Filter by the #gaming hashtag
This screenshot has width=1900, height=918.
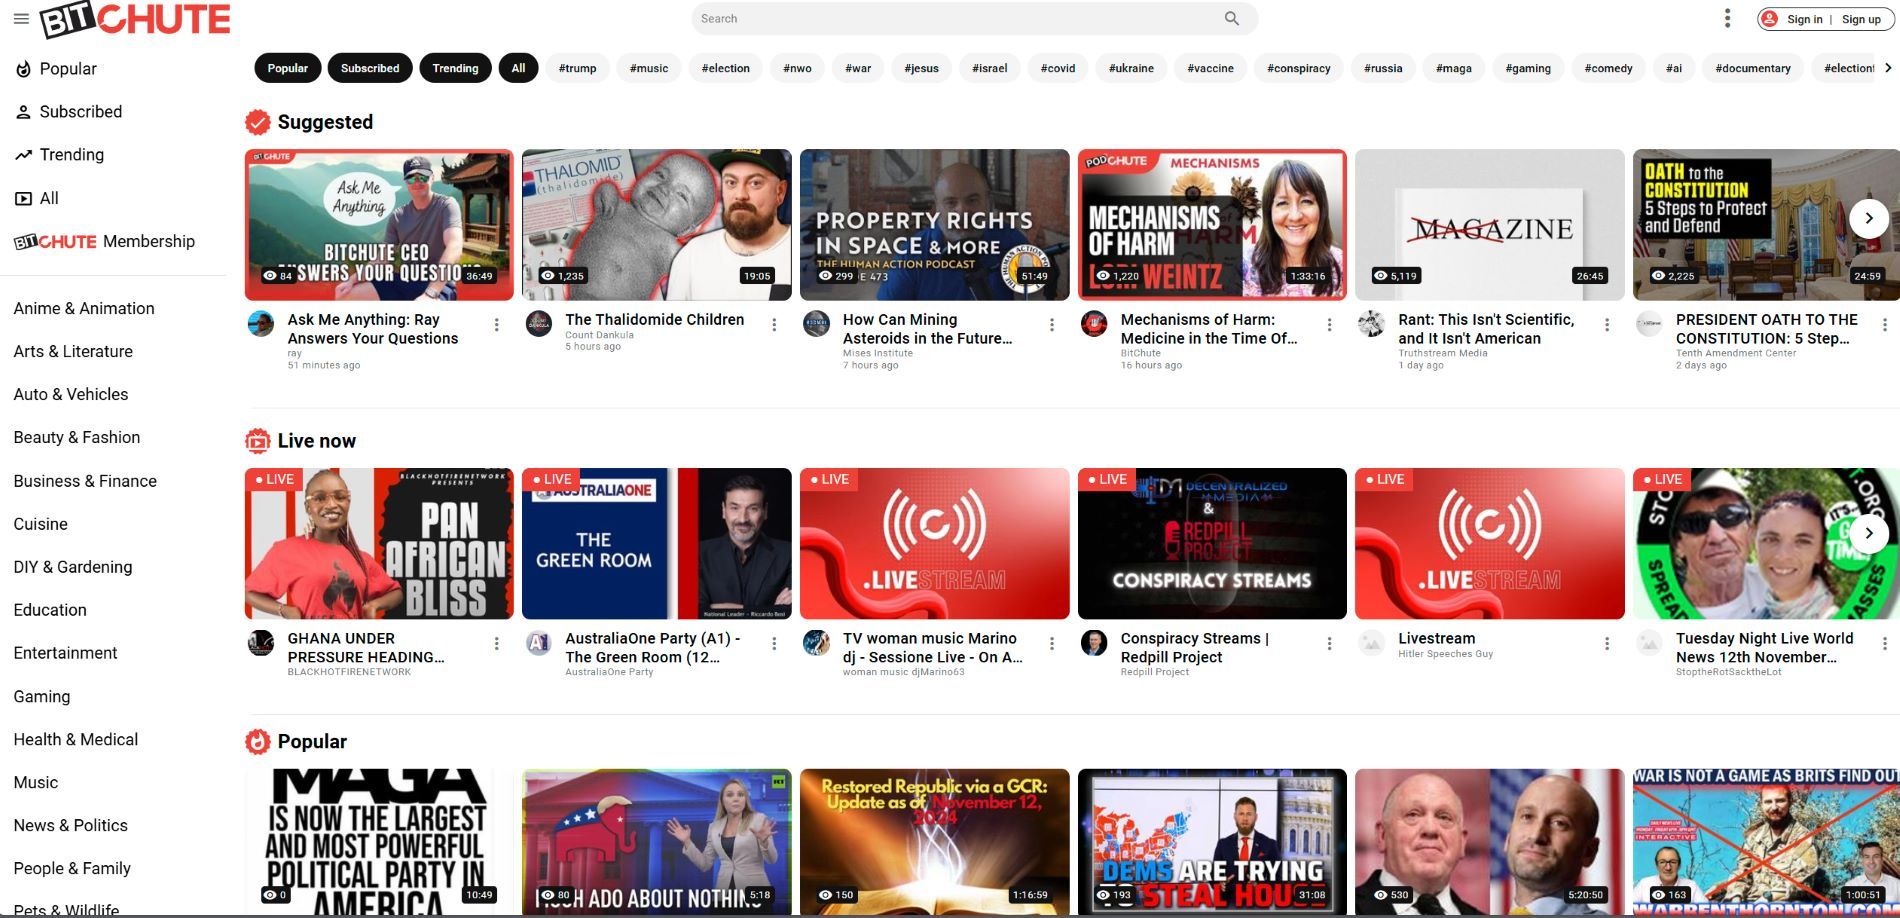point(1528,68)
